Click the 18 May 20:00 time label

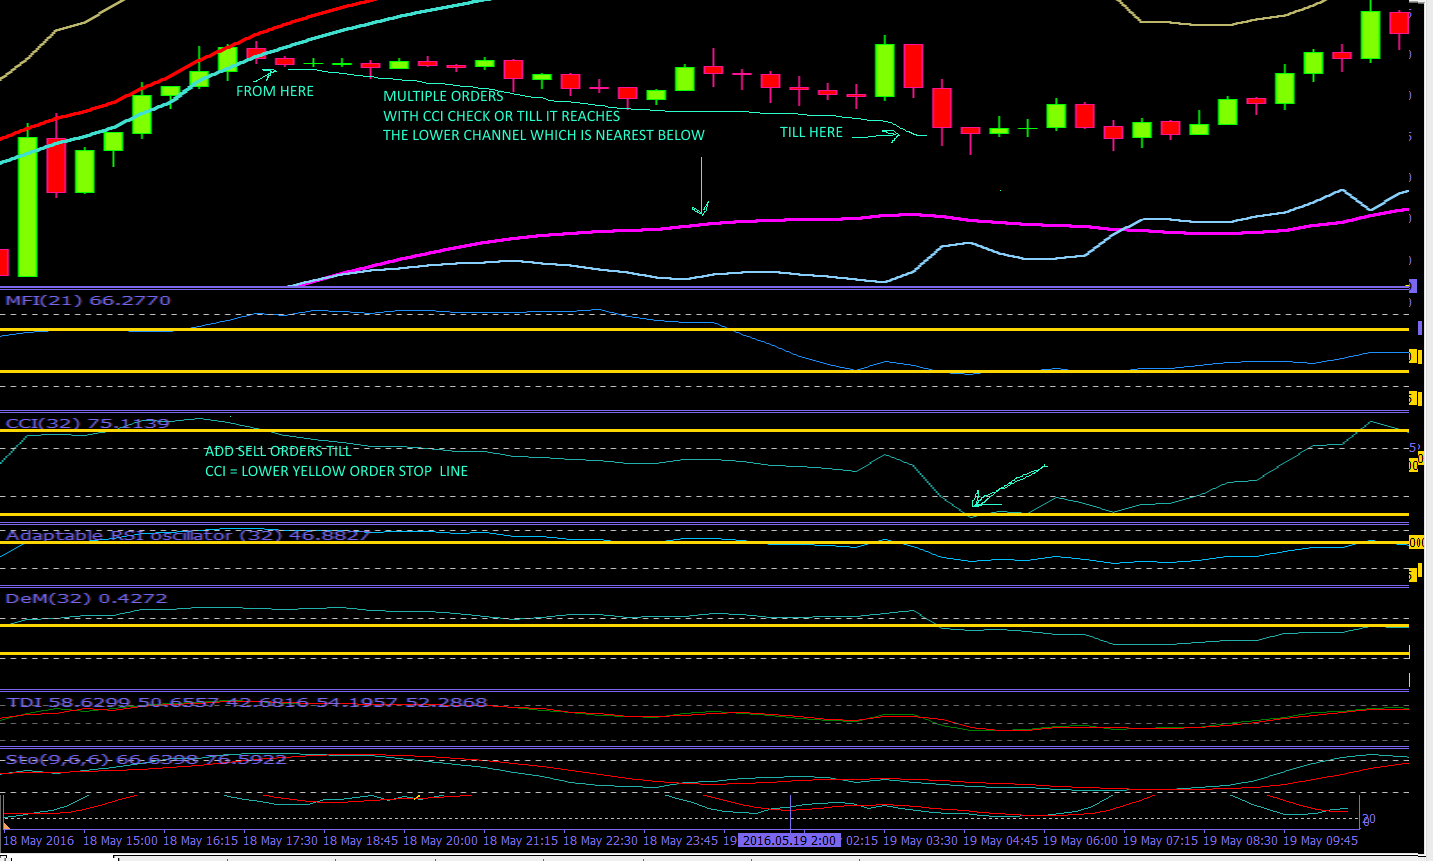[x=440, y=840]
